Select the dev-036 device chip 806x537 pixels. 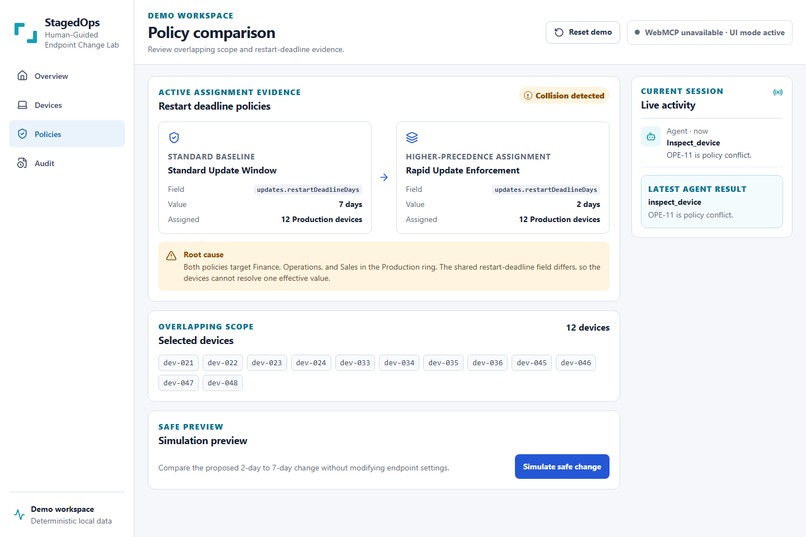point(487,363)
